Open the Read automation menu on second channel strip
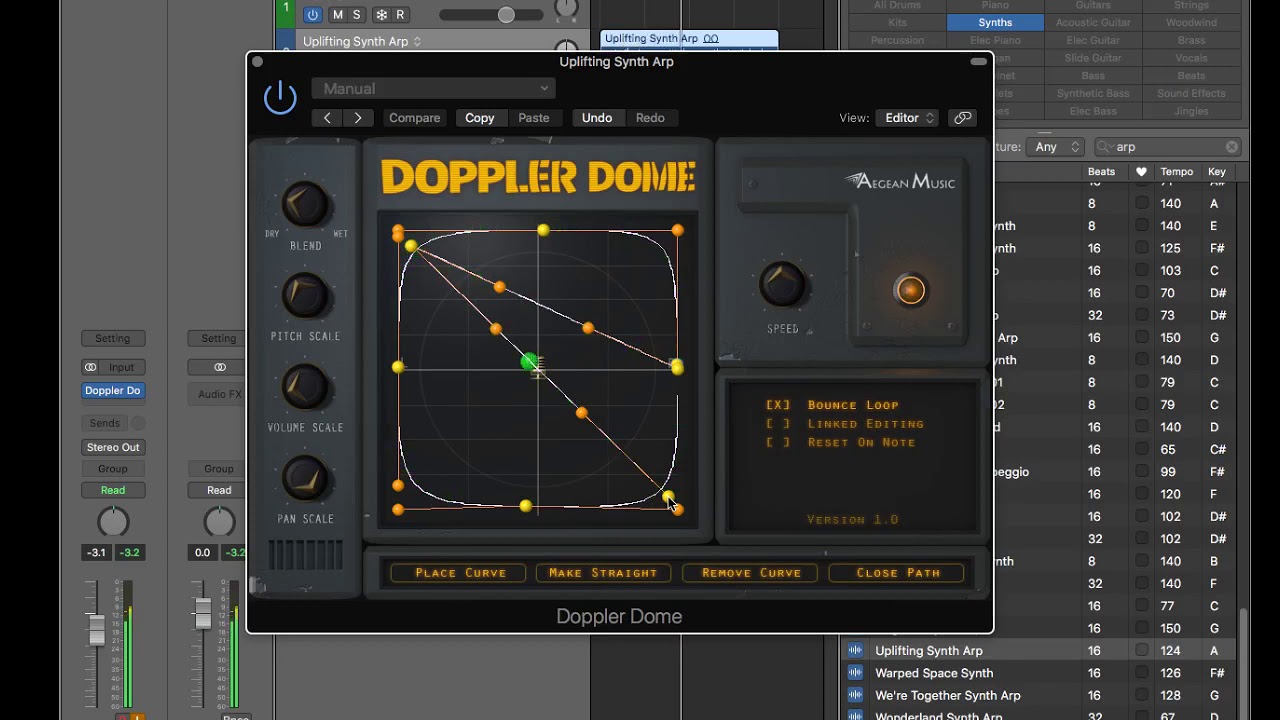The image size is (1280, 720). (219, 490)
